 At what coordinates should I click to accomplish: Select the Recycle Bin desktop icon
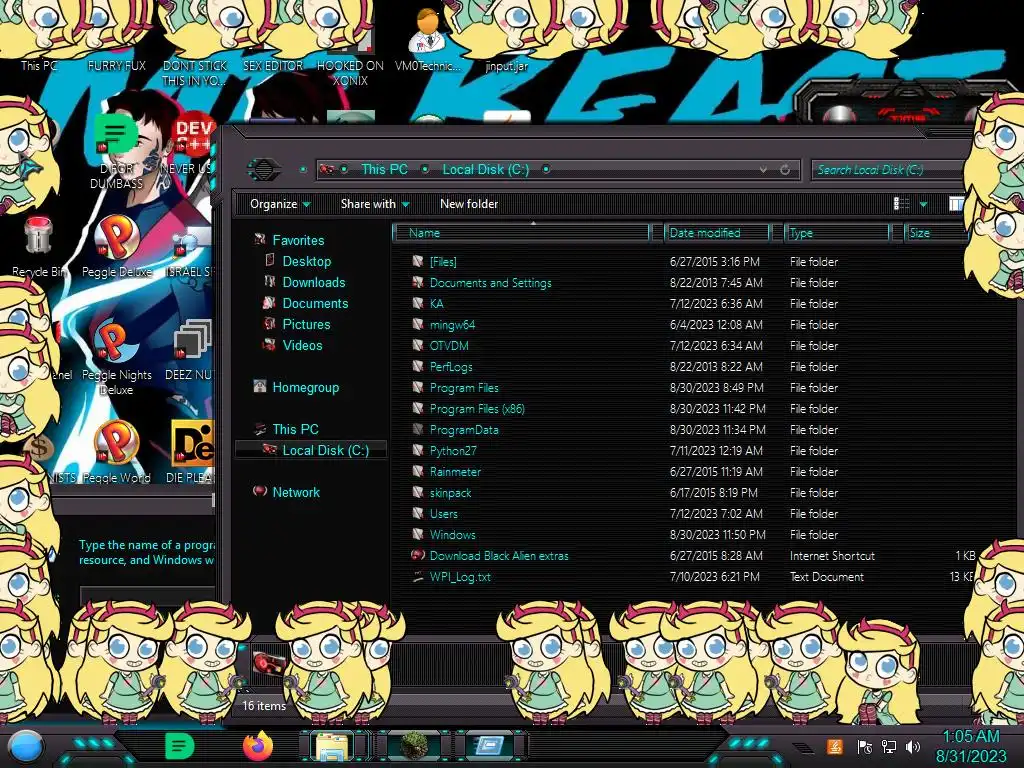(x=38, y=246)
